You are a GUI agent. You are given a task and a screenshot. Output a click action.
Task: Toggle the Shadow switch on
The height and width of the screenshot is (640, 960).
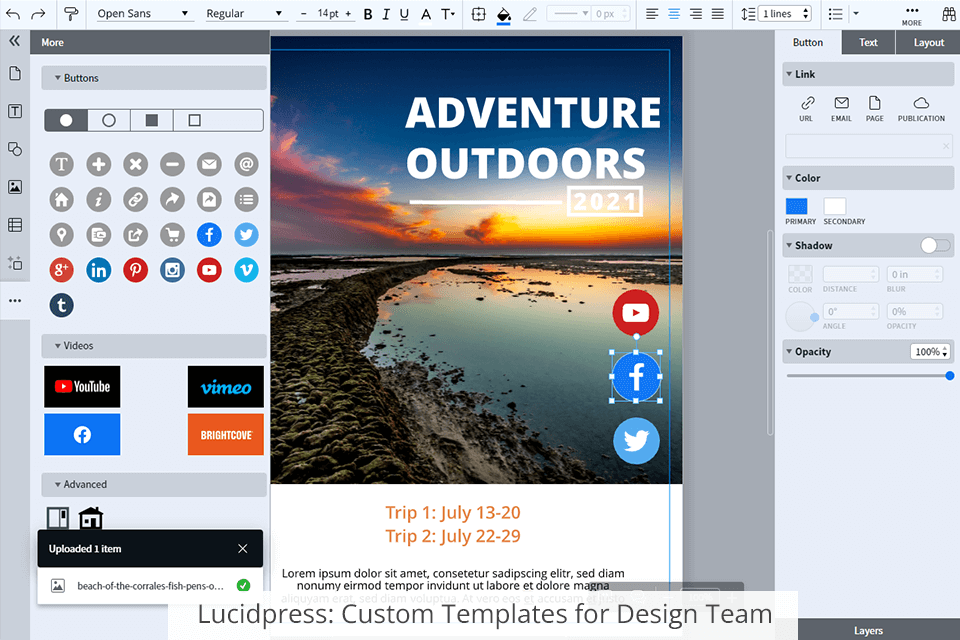[x=935, y=245]
